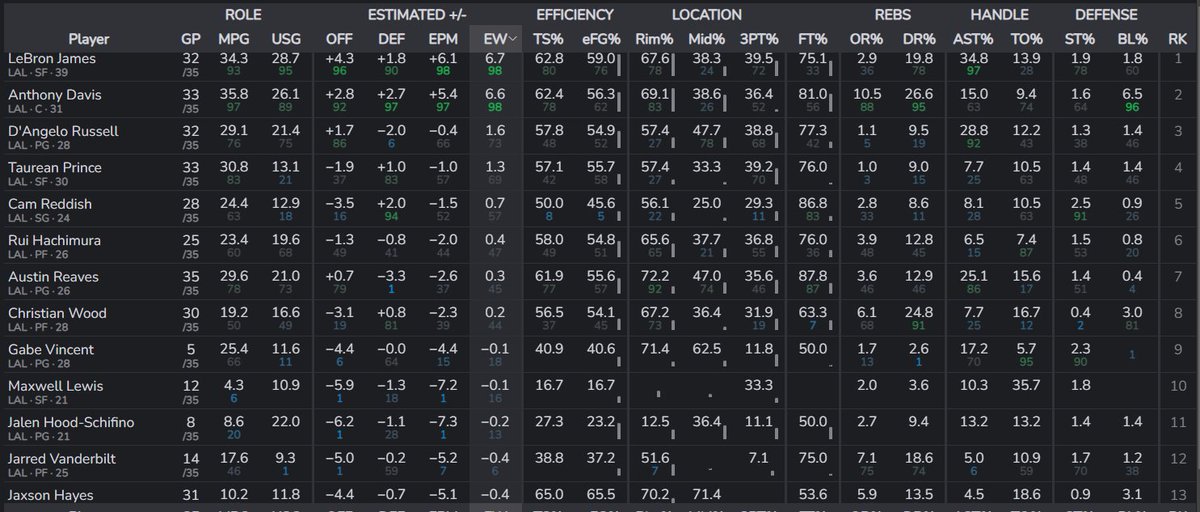Sort by the FT% column header
This screenshot has width=1200, height=512.
812,40
